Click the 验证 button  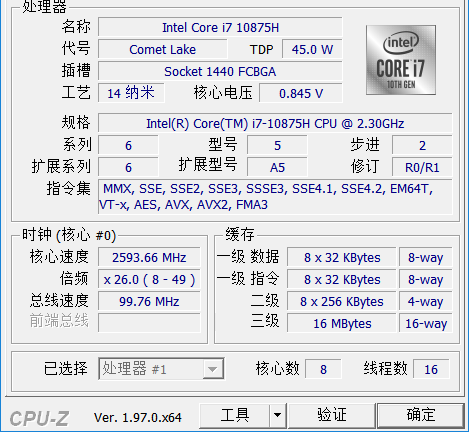point(332,415)
